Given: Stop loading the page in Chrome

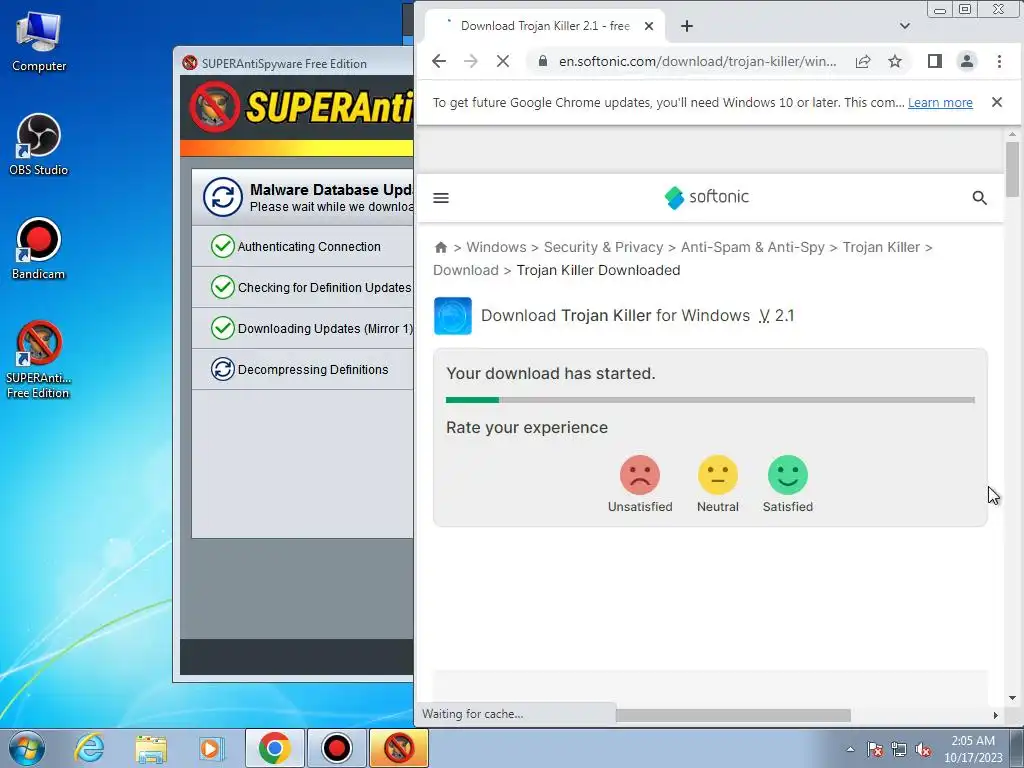Looking at the screenshot, I should [503, 61].
